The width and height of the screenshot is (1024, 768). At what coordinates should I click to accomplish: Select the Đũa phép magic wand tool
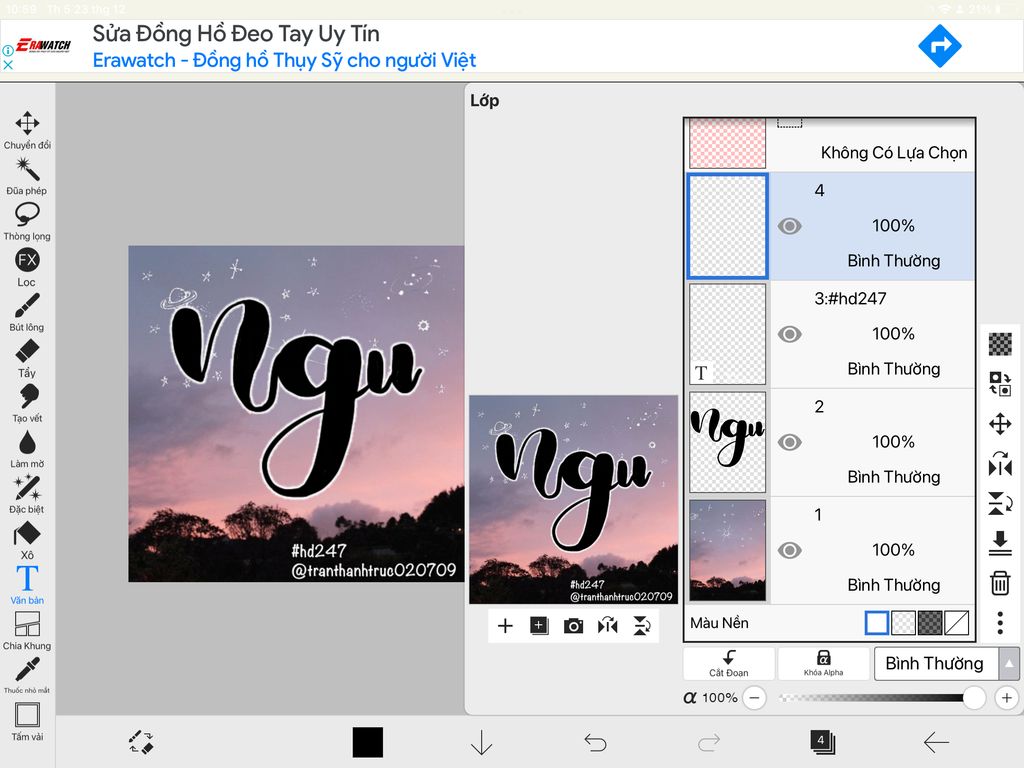point(27,176)
